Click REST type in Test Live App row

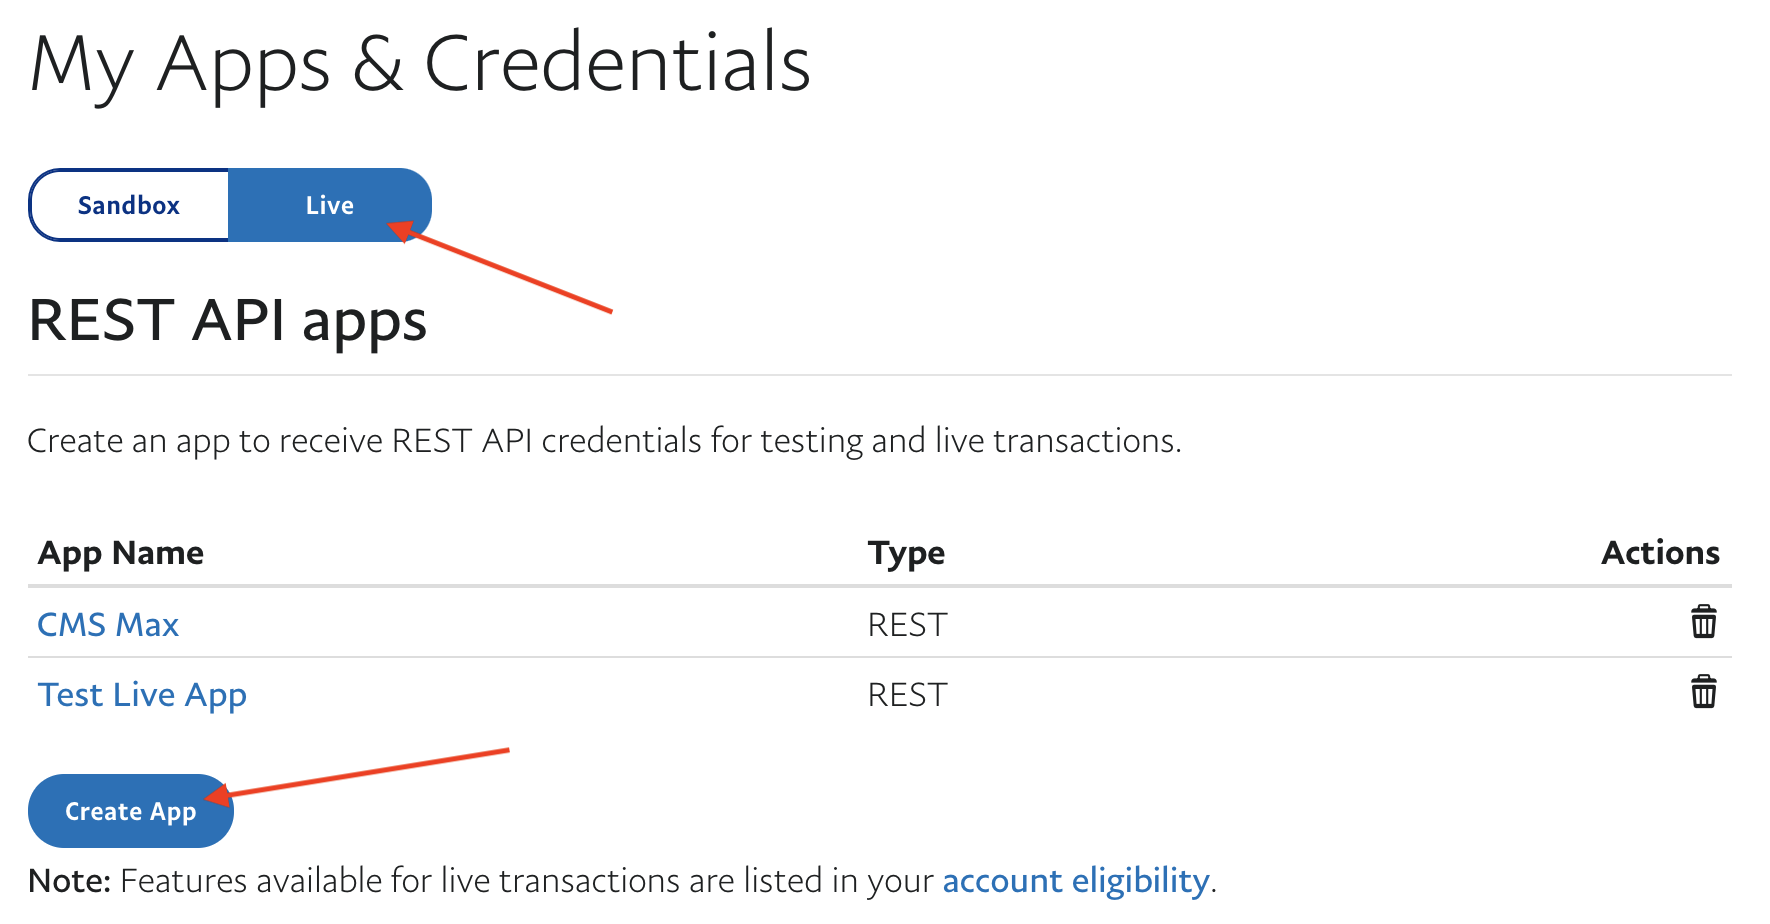pos(907,694)
